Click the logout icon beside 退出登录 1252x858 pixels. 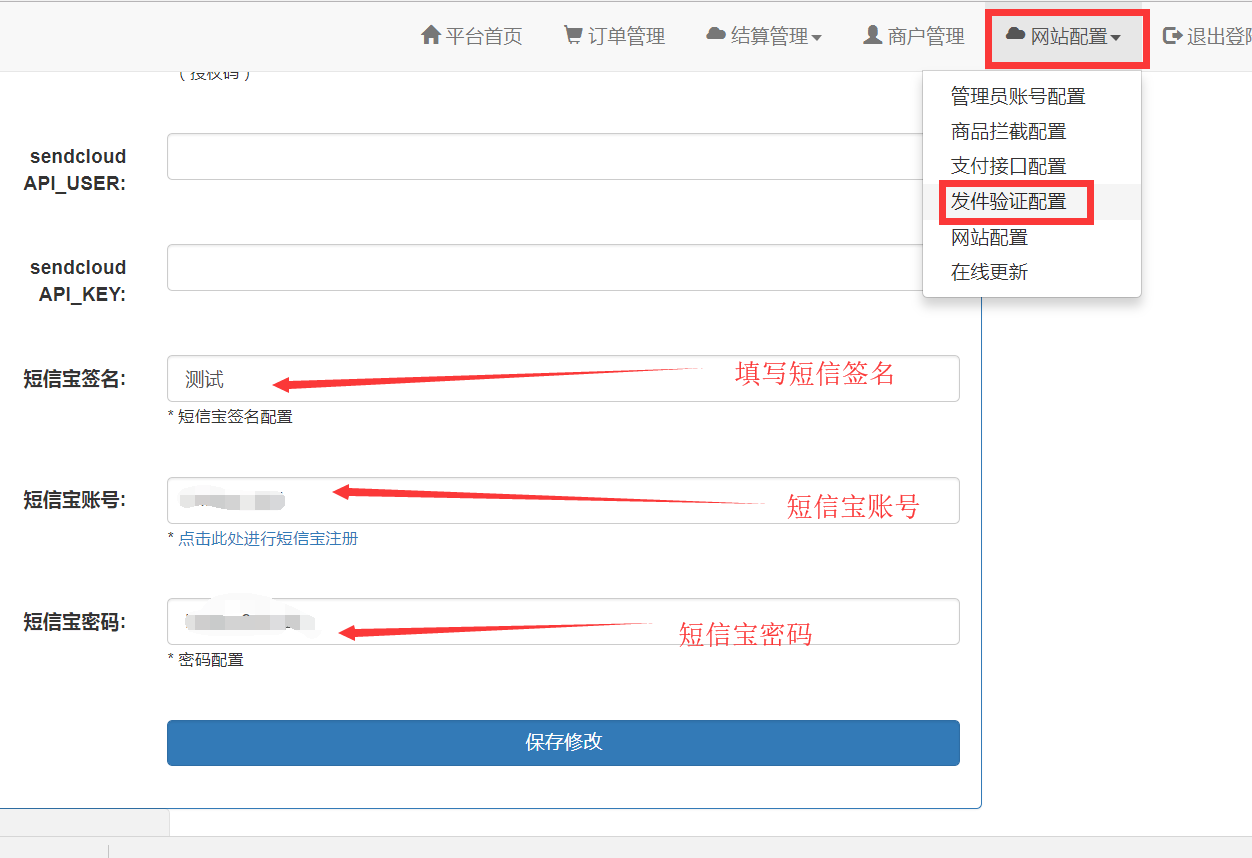(x=1172, y=36)
